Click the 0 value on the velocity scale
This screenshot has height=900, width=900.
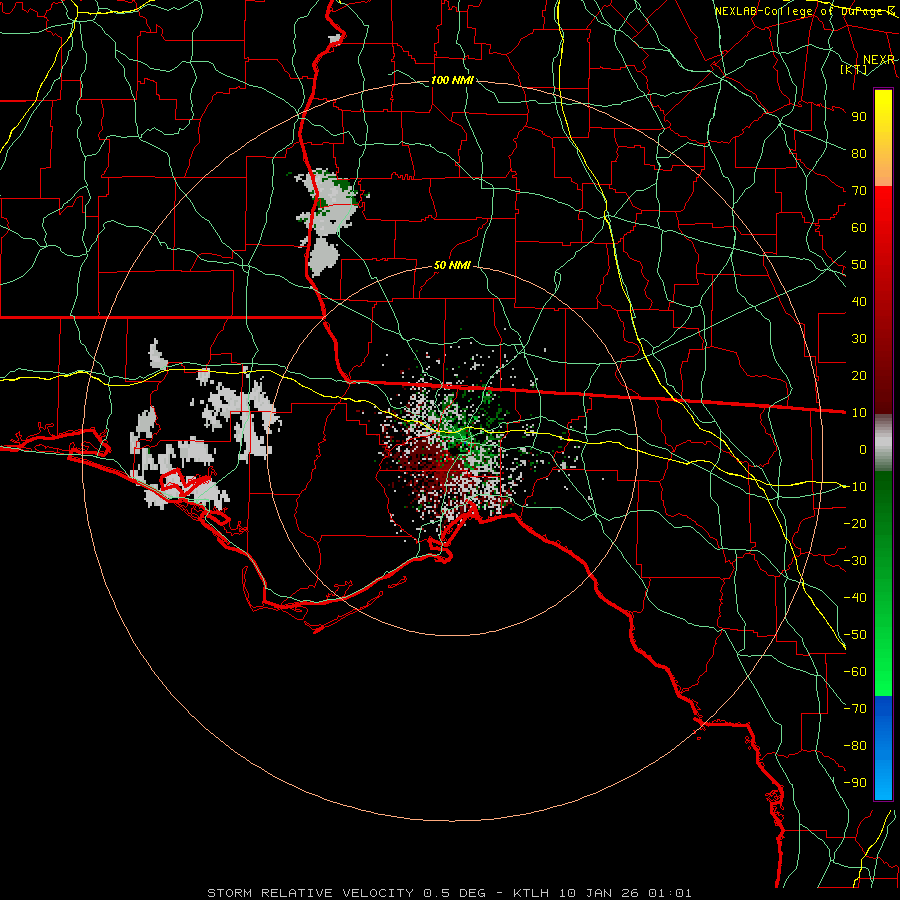pos(863,450)
